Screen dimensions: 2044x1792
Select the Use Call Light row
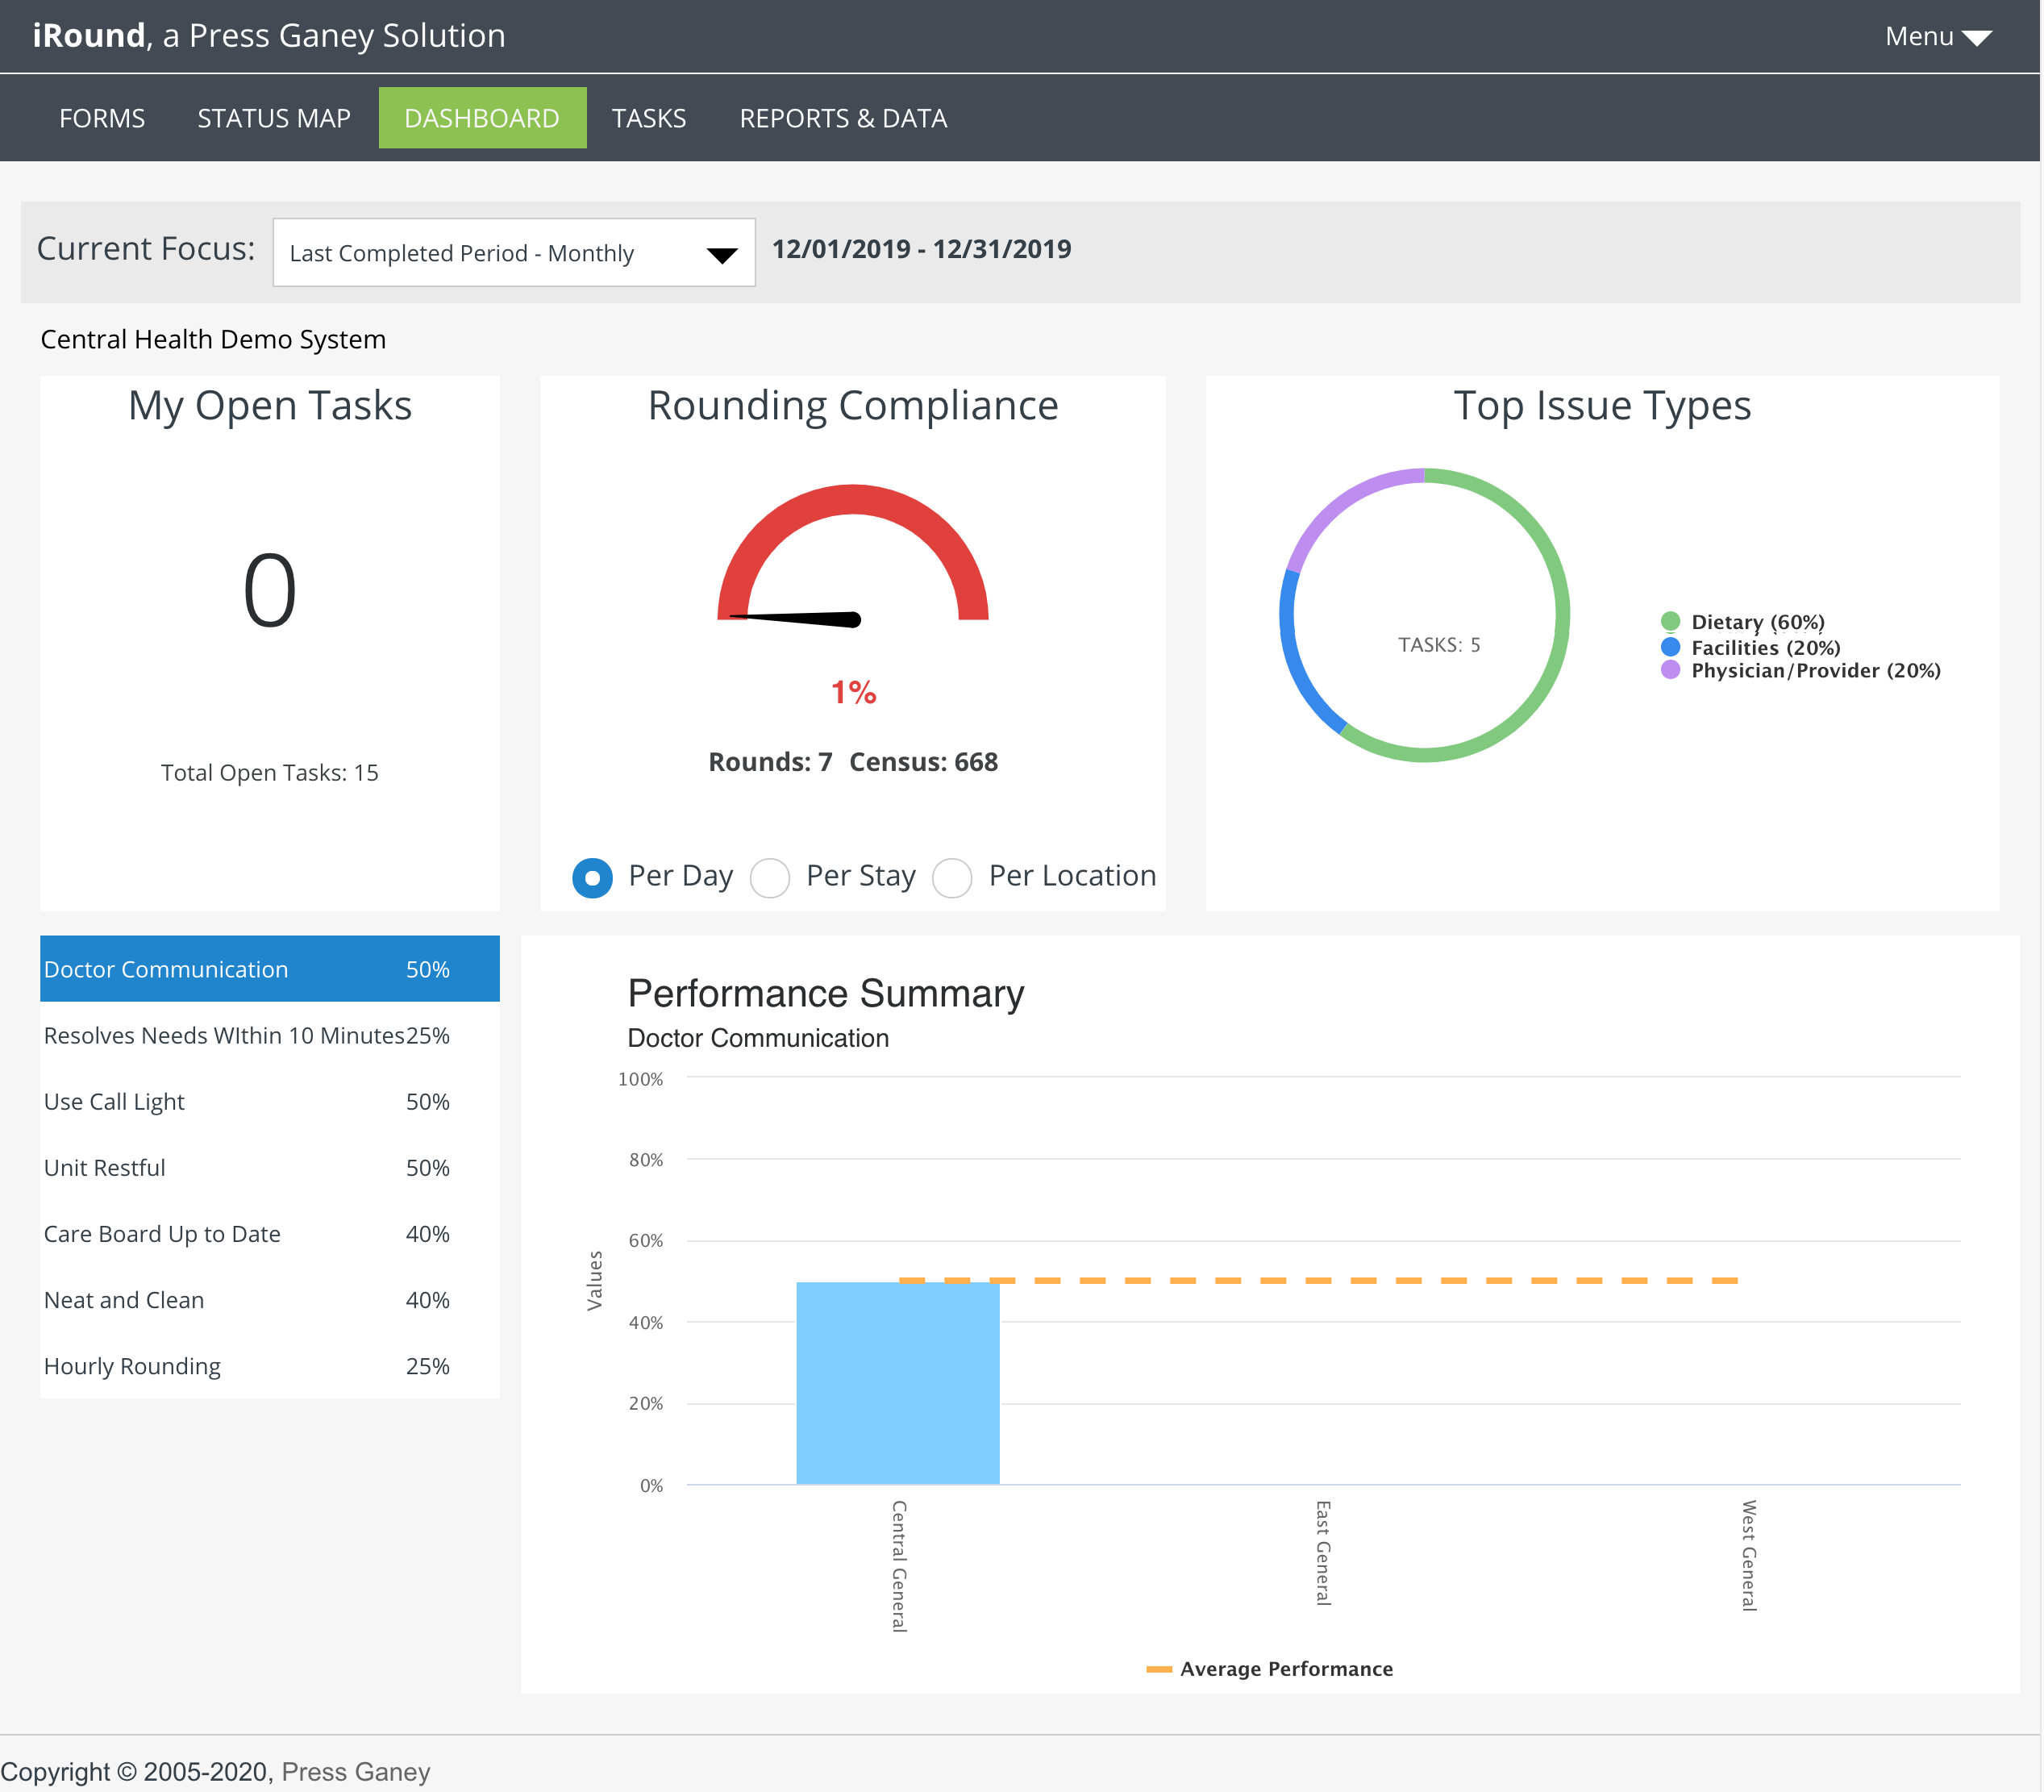(x=270, y=1101)
